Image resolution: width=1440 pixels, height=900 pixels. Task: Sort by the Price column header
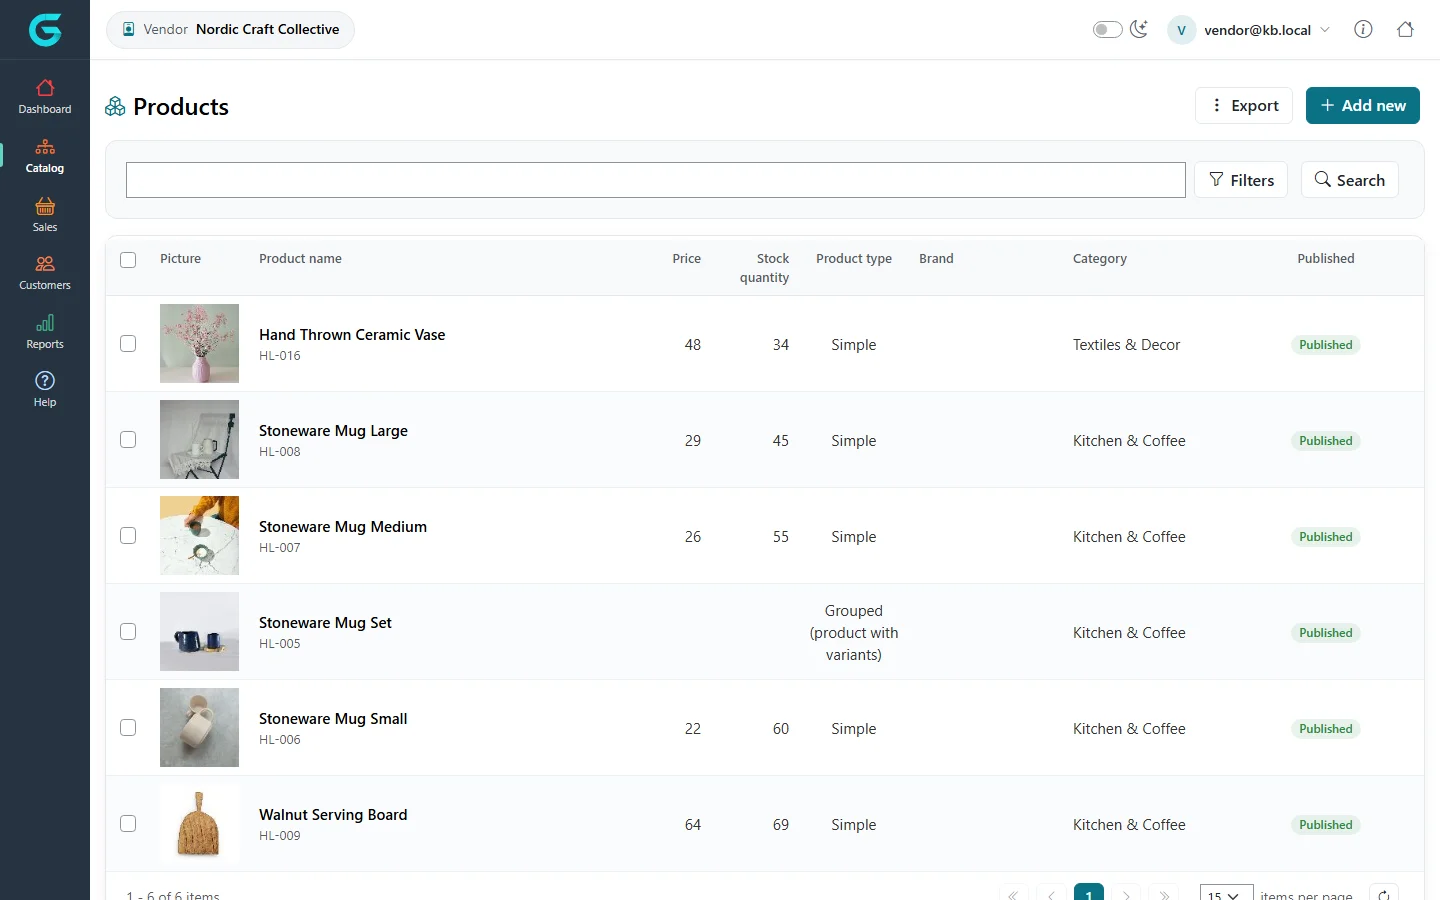[686, 259]
